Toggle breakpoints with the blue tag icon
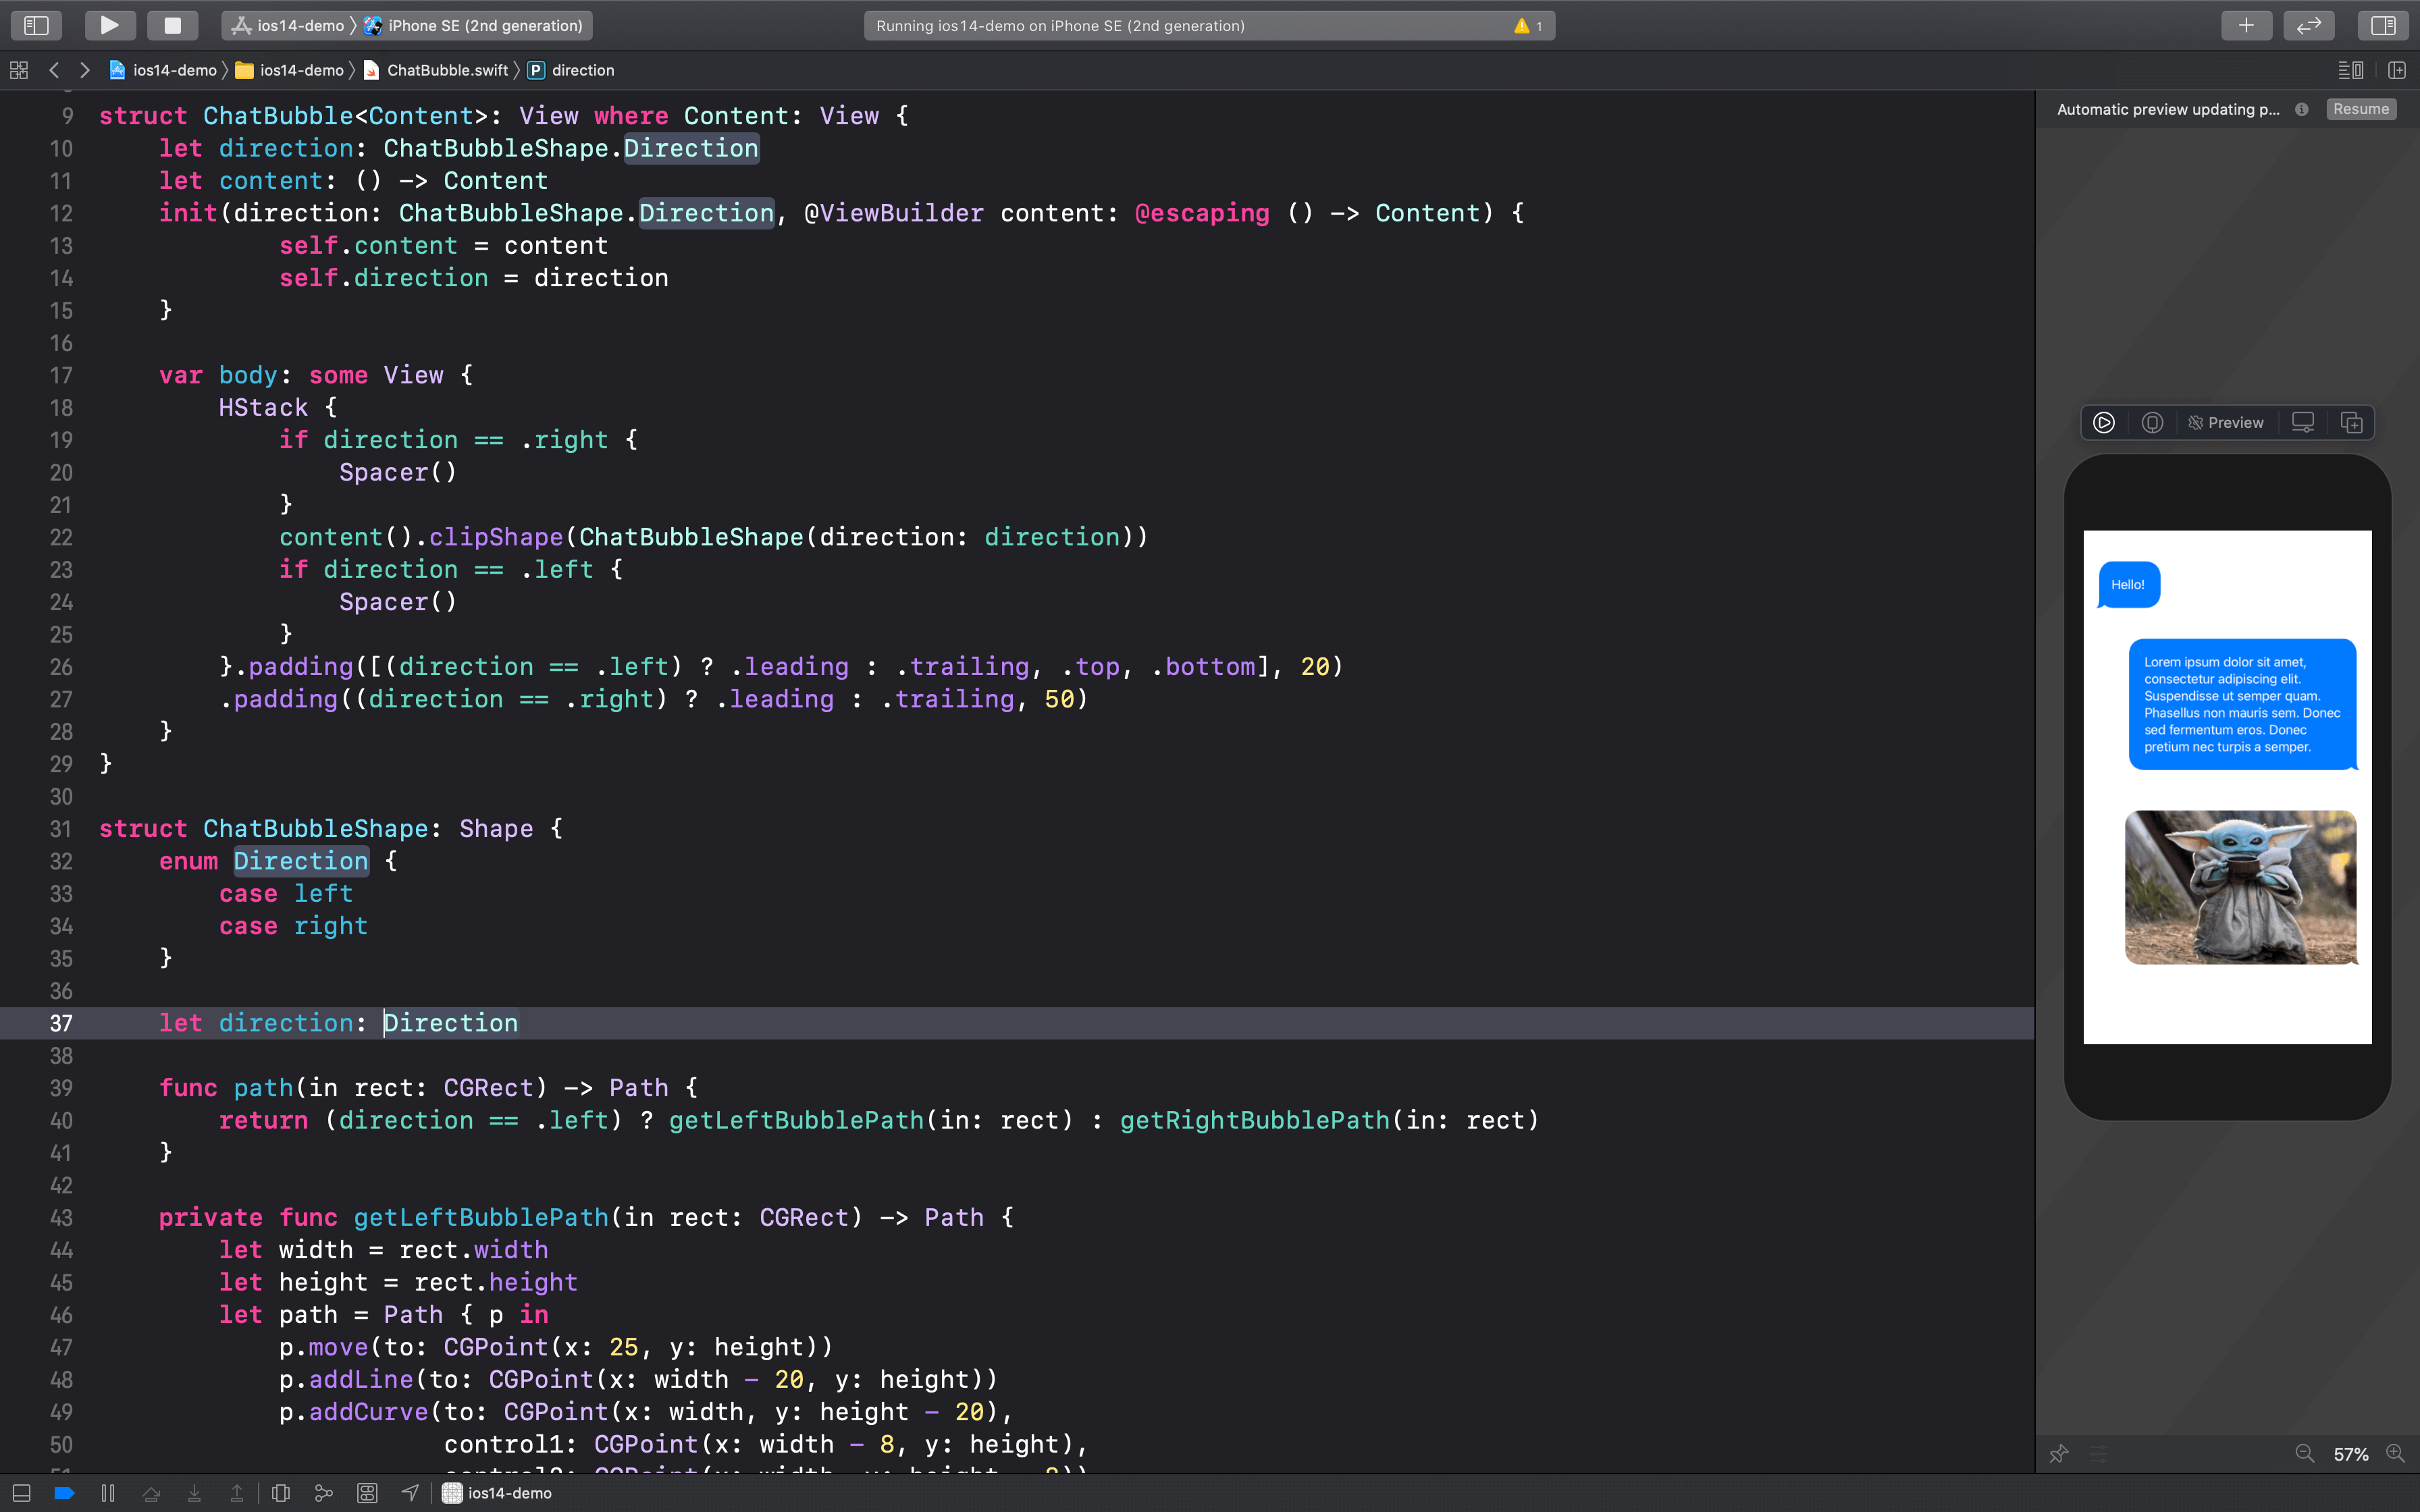Image resolution: width=2420 pixels, height=1512 pixels. [64, 1493]
